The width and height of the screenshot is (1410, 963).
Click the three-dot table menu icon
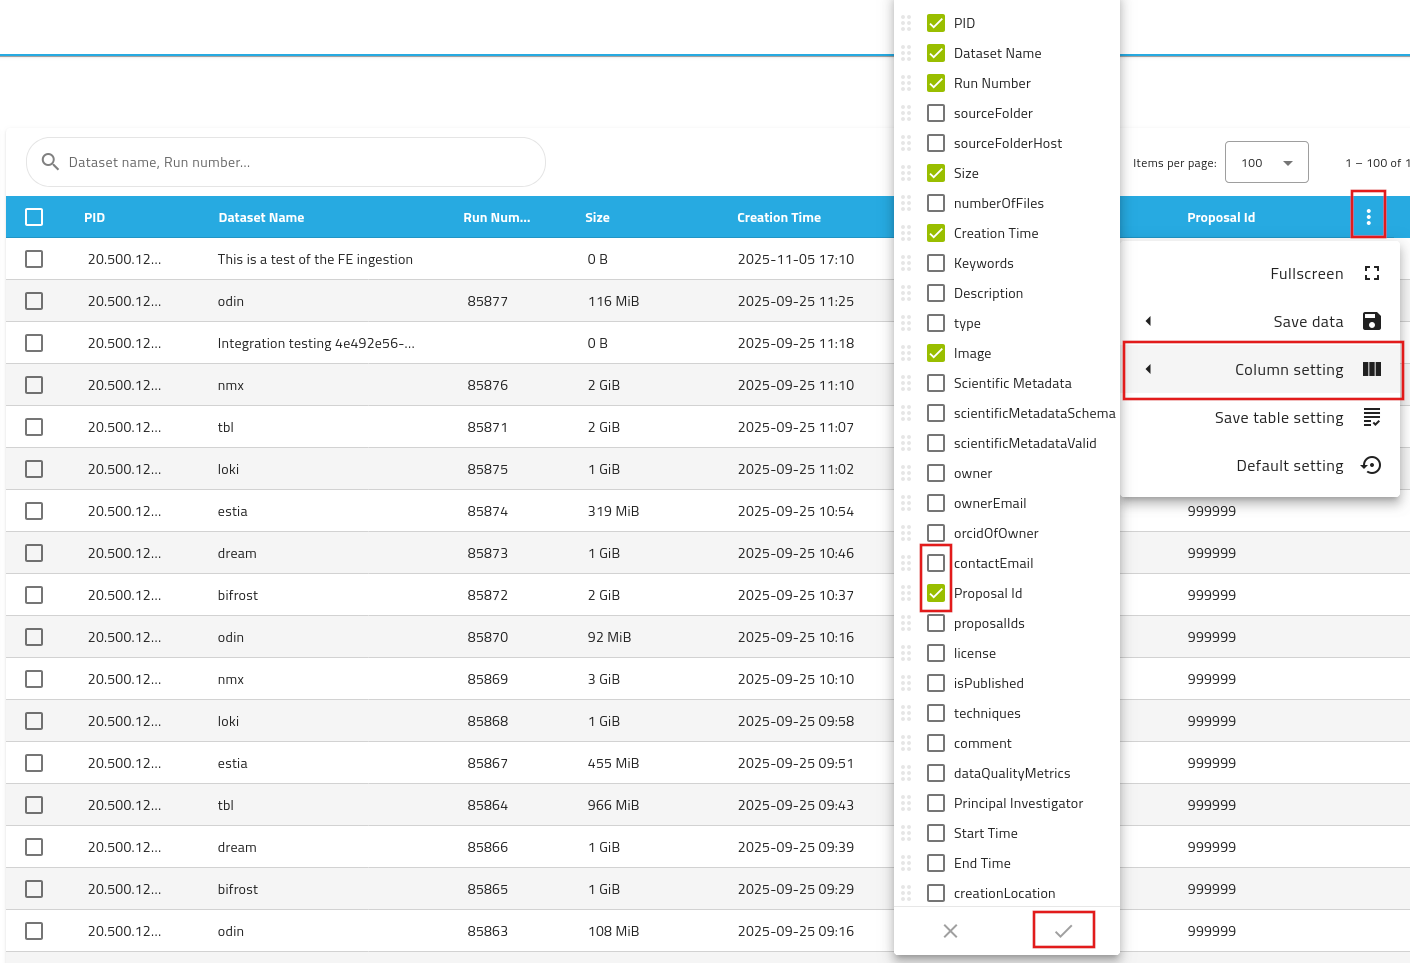point(1368,217)
